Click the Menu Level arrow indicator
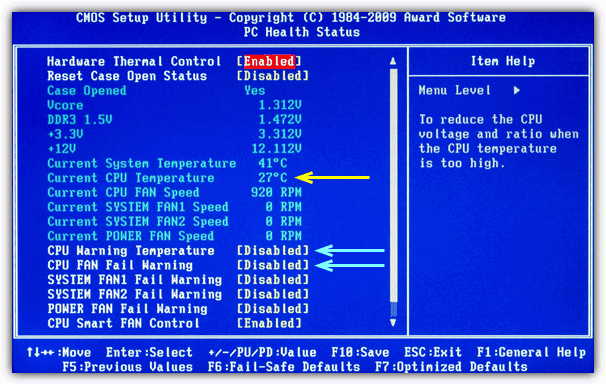 coord(516,90)
